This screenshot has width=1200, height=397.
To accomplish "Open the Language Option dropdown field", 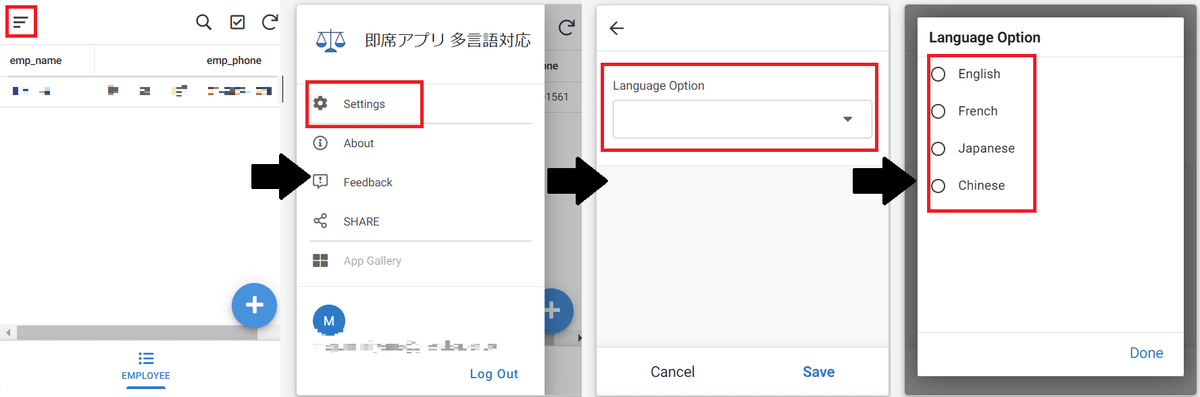I will coord(742,119).
